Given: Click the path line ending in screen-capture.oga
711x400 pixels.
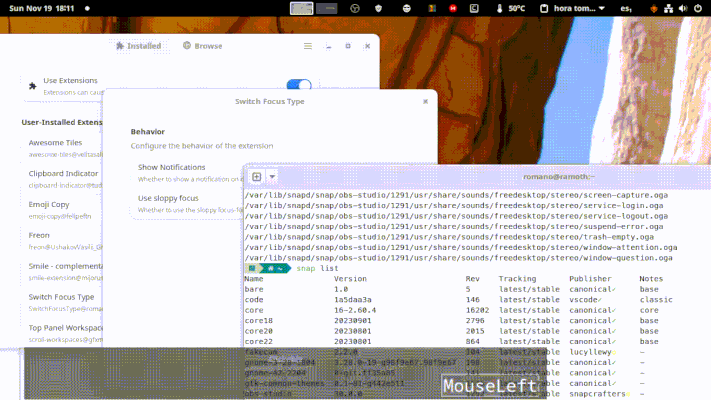Looking at the screenshot, I should pos(456,195).
